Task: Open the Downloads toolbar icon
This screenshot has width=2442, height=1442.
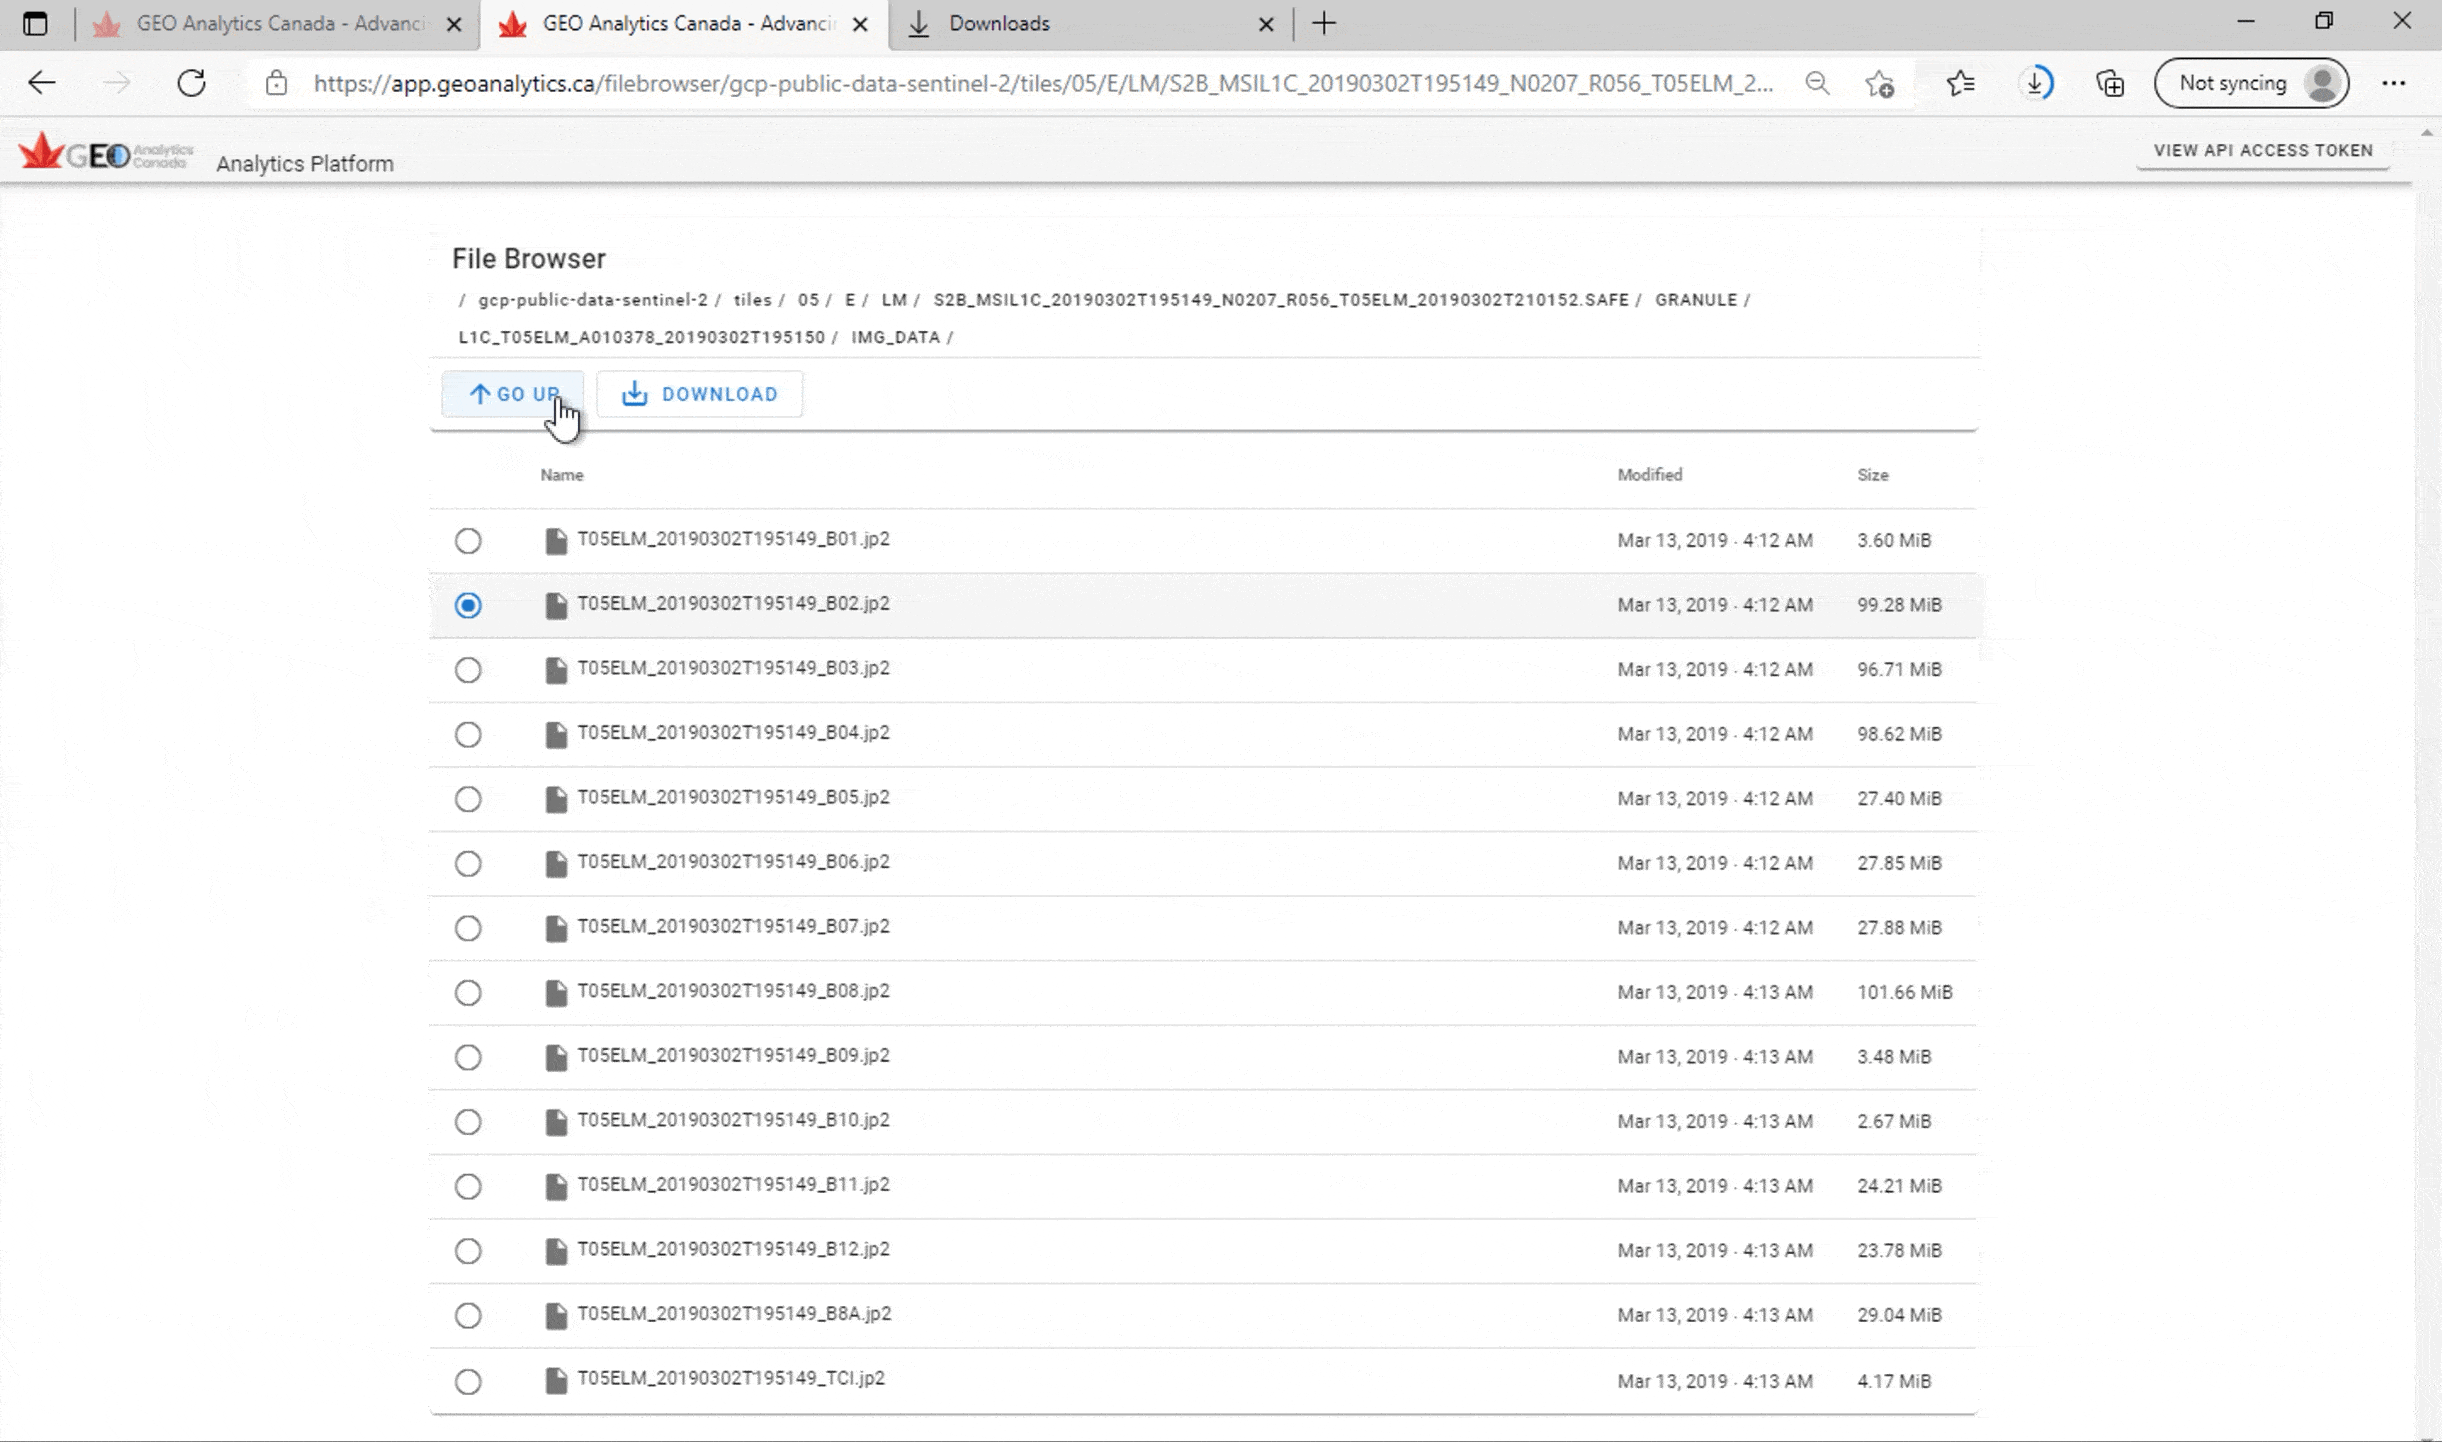Action: coord(2036,83)
